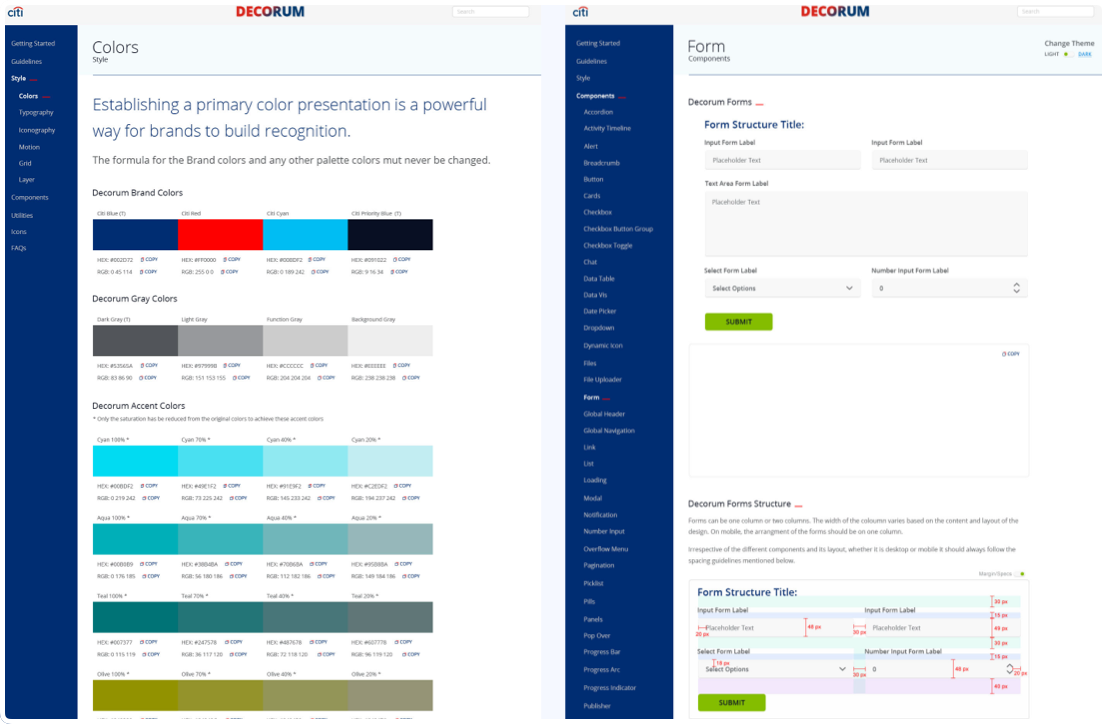Click the Citi logo in Form page header
This screenshot has width=1107, height=724.
click(581, 12)
